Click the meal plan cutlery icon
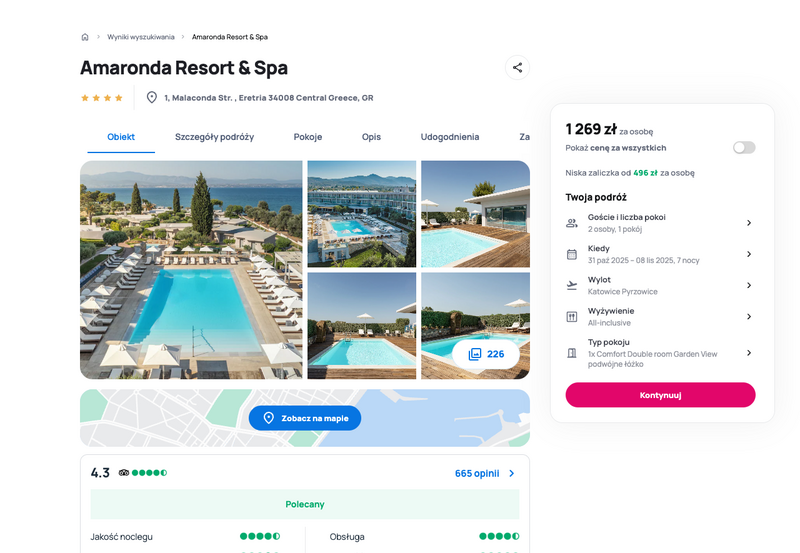The image size is (800, 553). coord(572,317)
